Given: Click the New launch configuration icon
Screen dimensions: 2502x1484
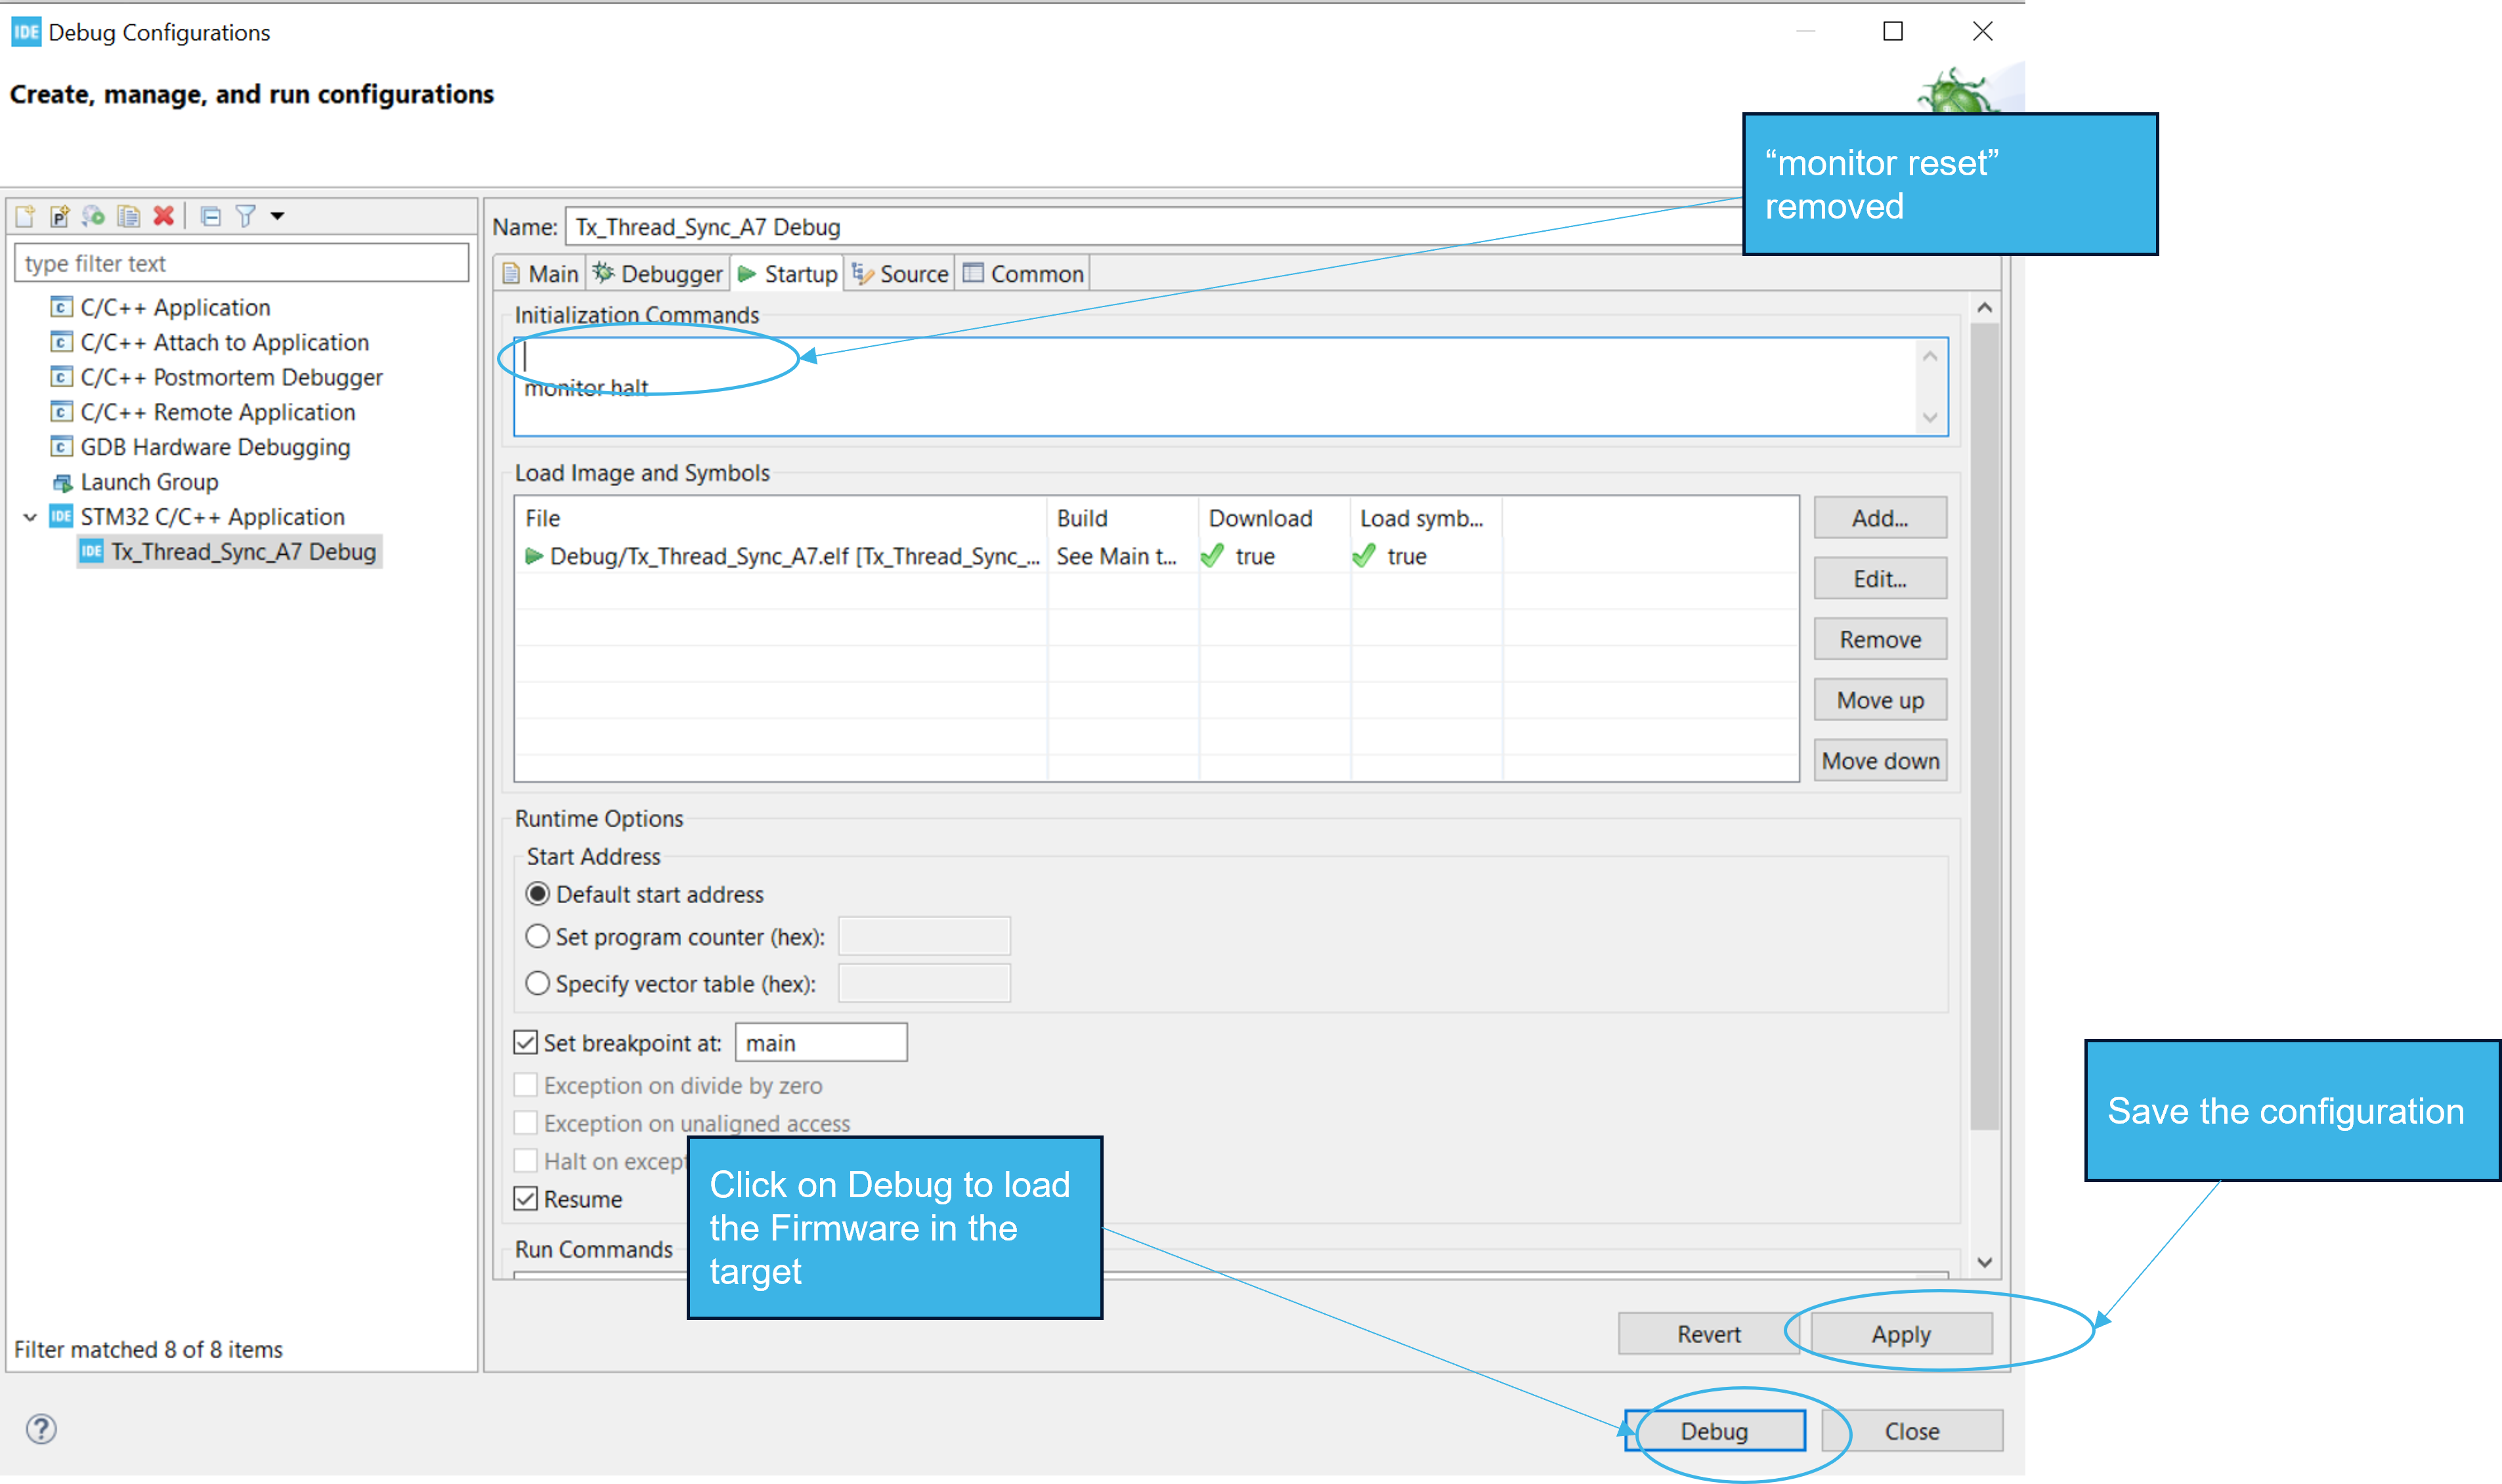Looking at the screenshot, I should click(25, 216).
